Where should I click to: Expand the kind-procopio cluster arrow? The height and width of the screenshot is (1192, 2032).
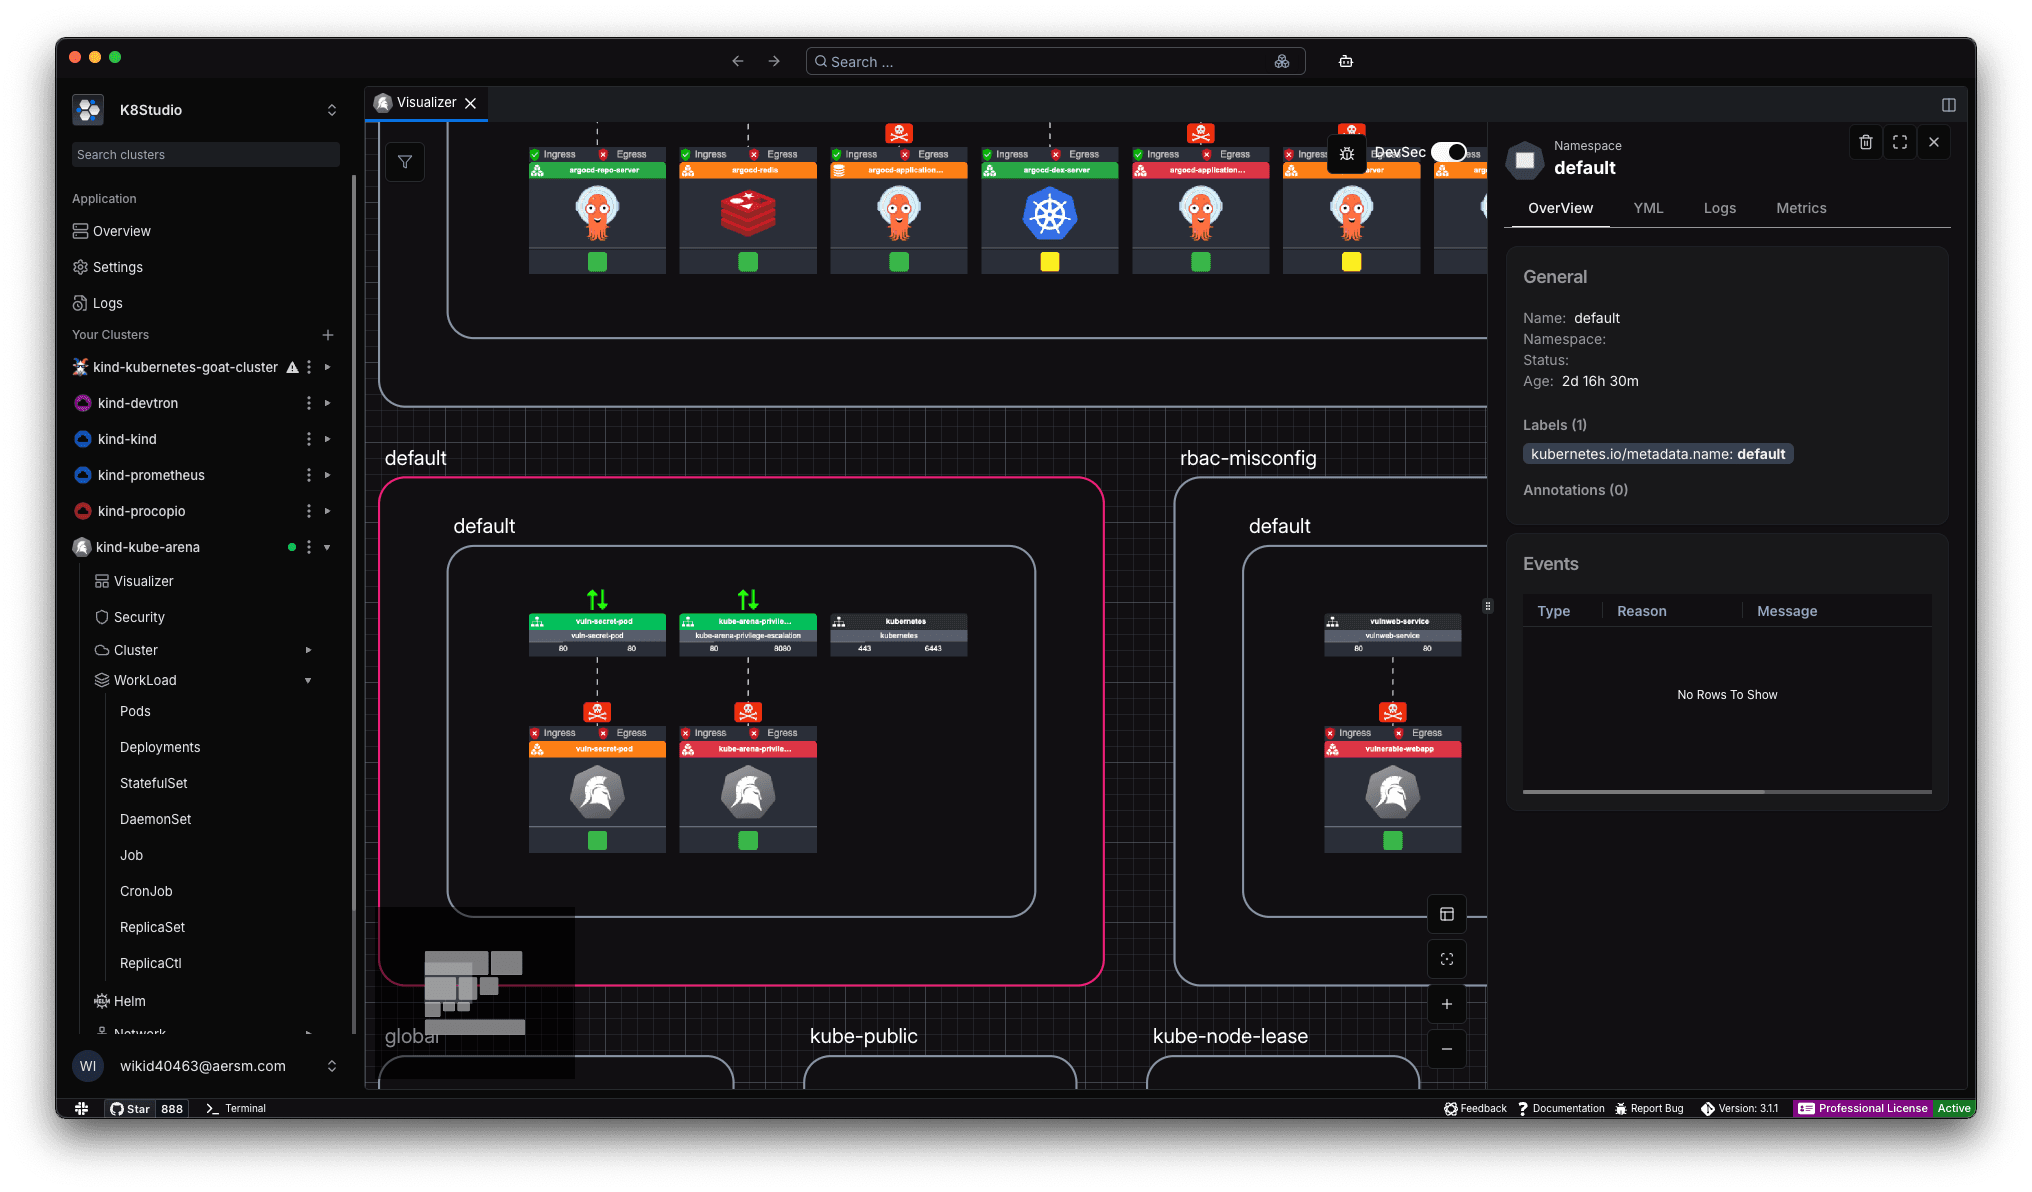(x=327, y=511)
